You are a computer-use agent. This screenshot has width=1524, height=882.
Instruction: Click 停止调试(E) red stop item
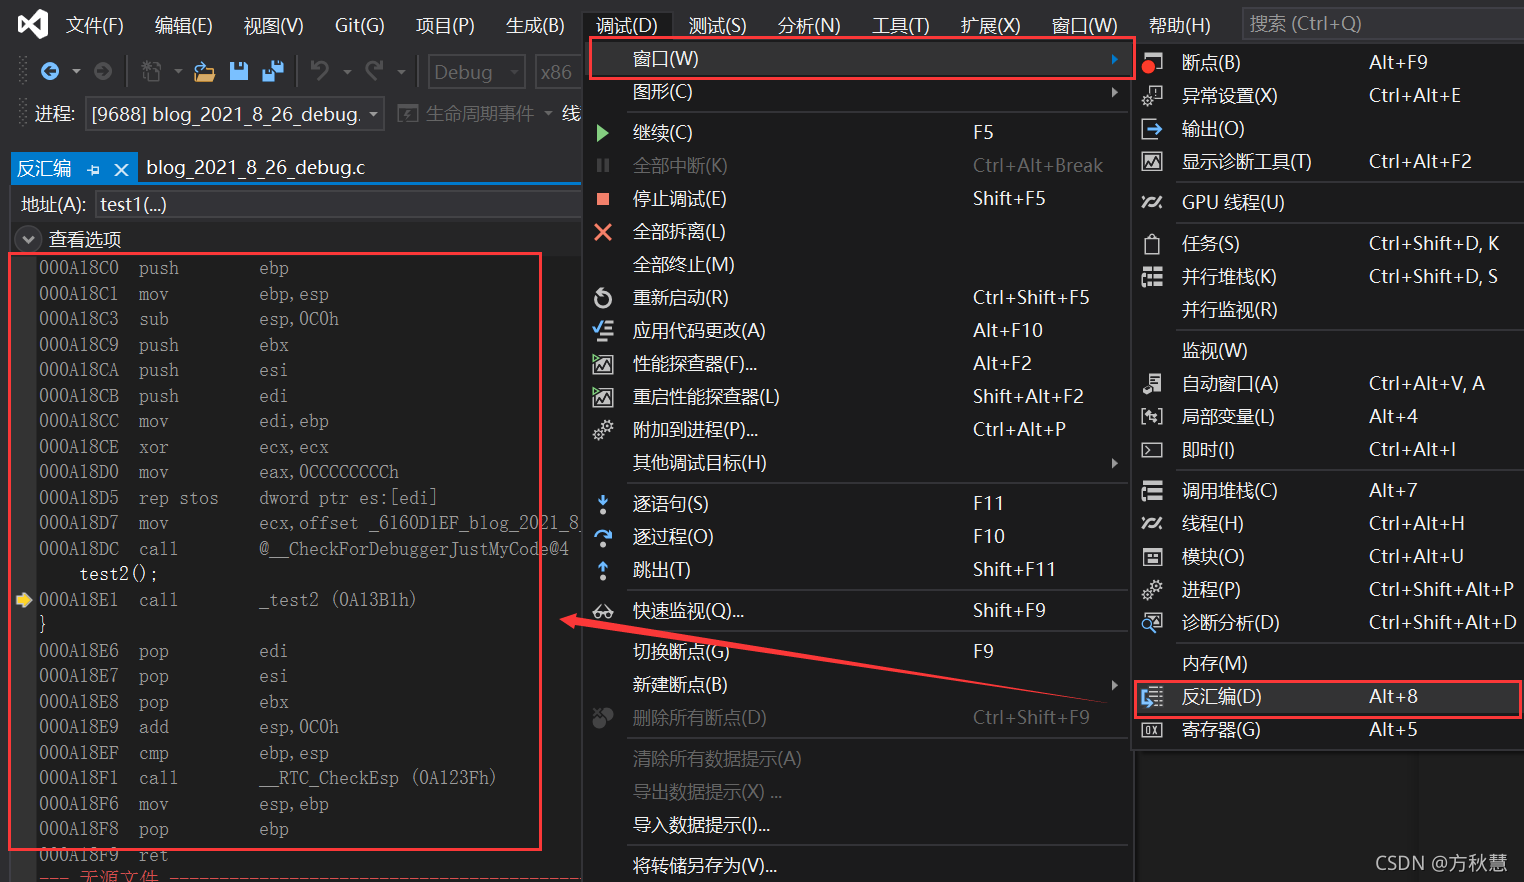(x=858, y=198)
